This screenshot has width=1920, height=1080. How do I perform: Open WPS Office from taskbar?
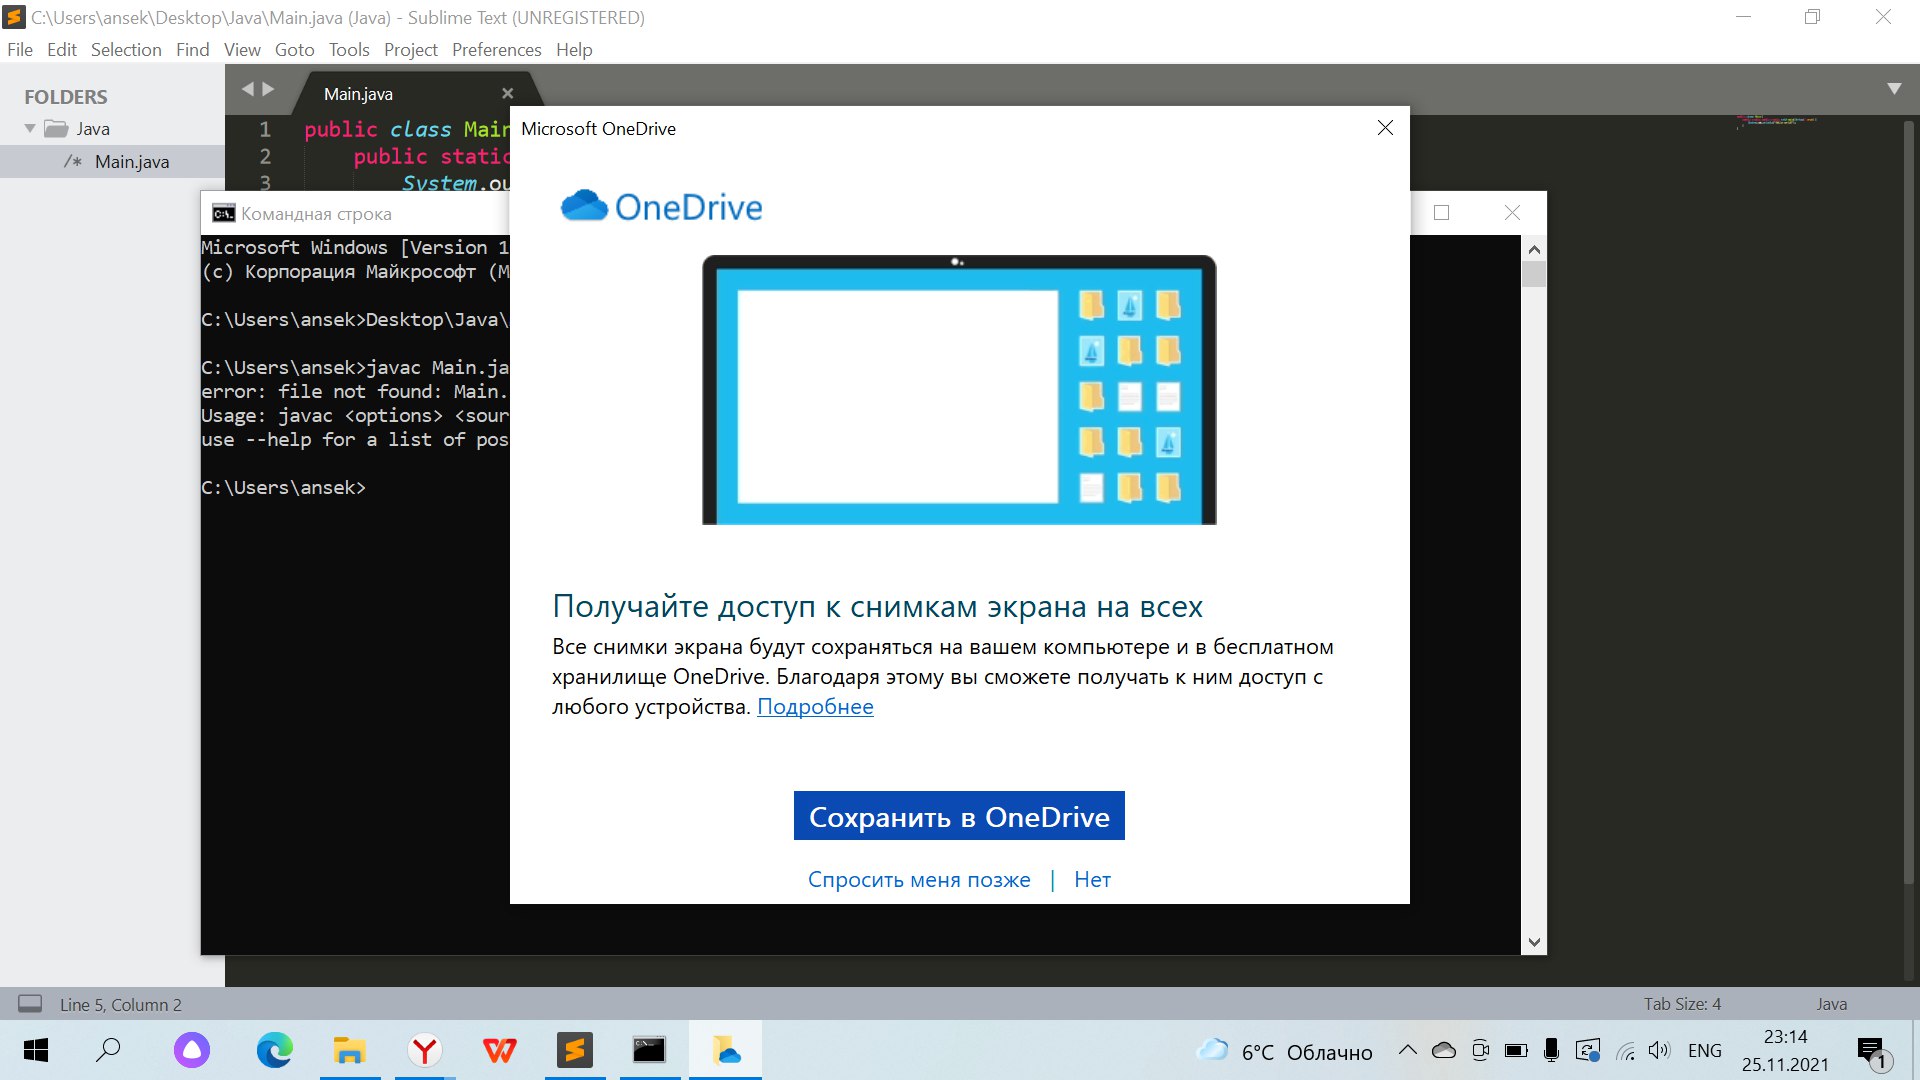(500, 1050)
